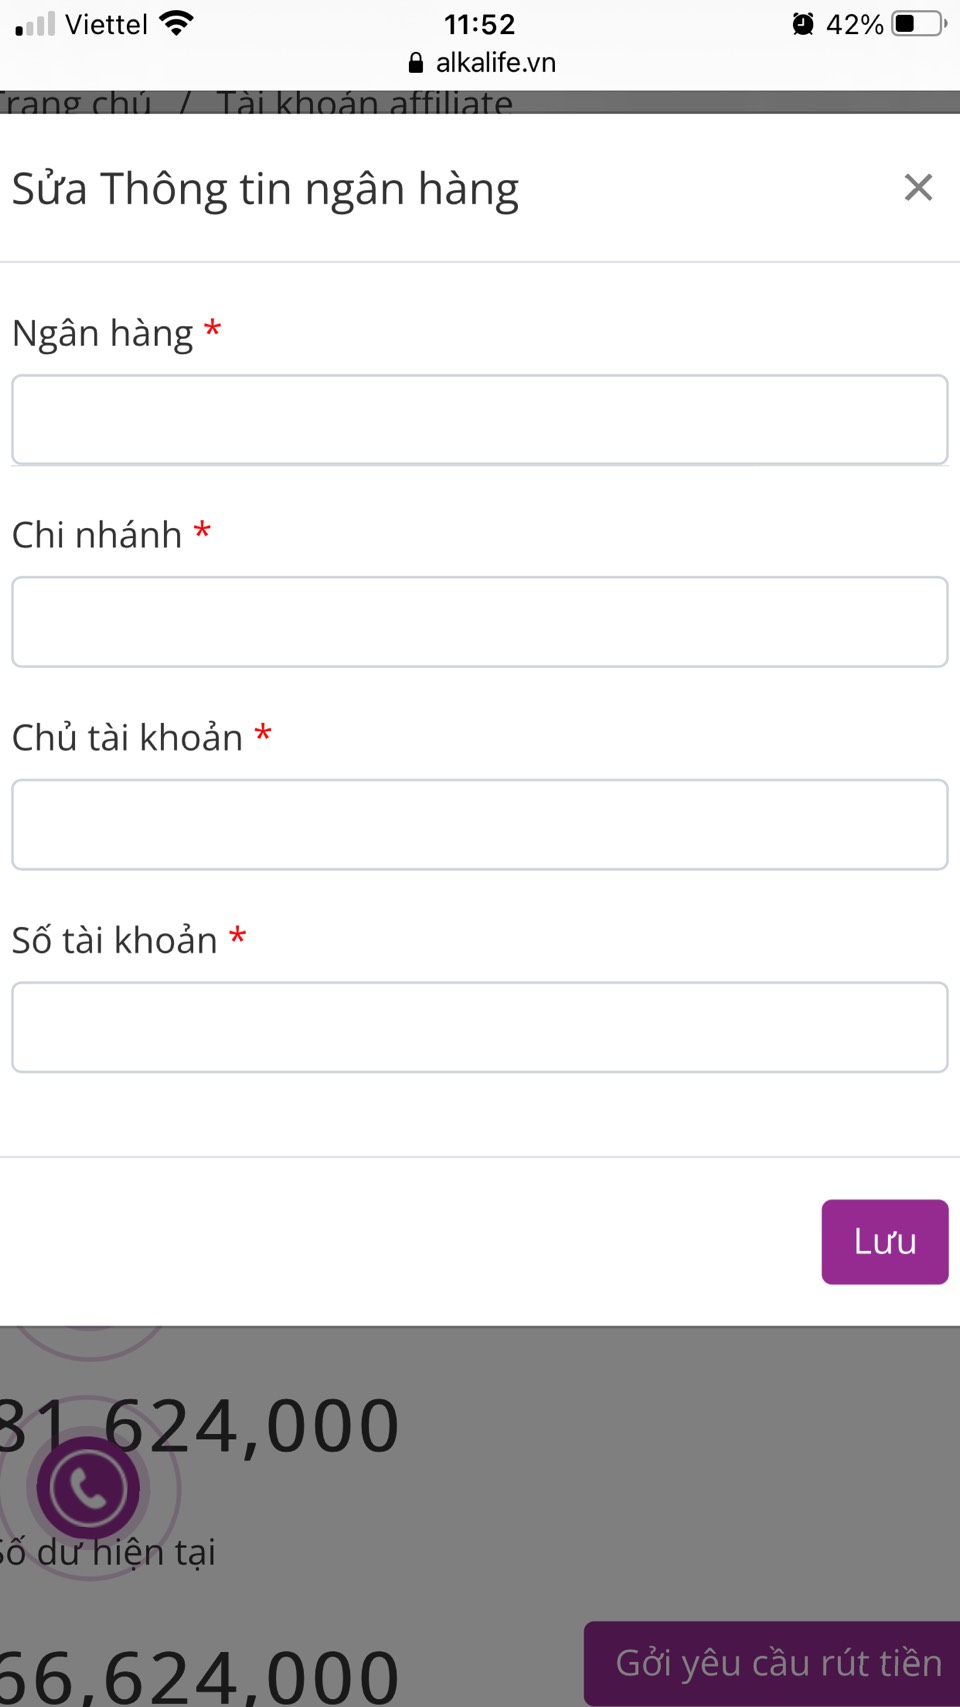Go to Trang chủ breadcrumb link
The image size is (960, 1707).
[x=75, y=103]
